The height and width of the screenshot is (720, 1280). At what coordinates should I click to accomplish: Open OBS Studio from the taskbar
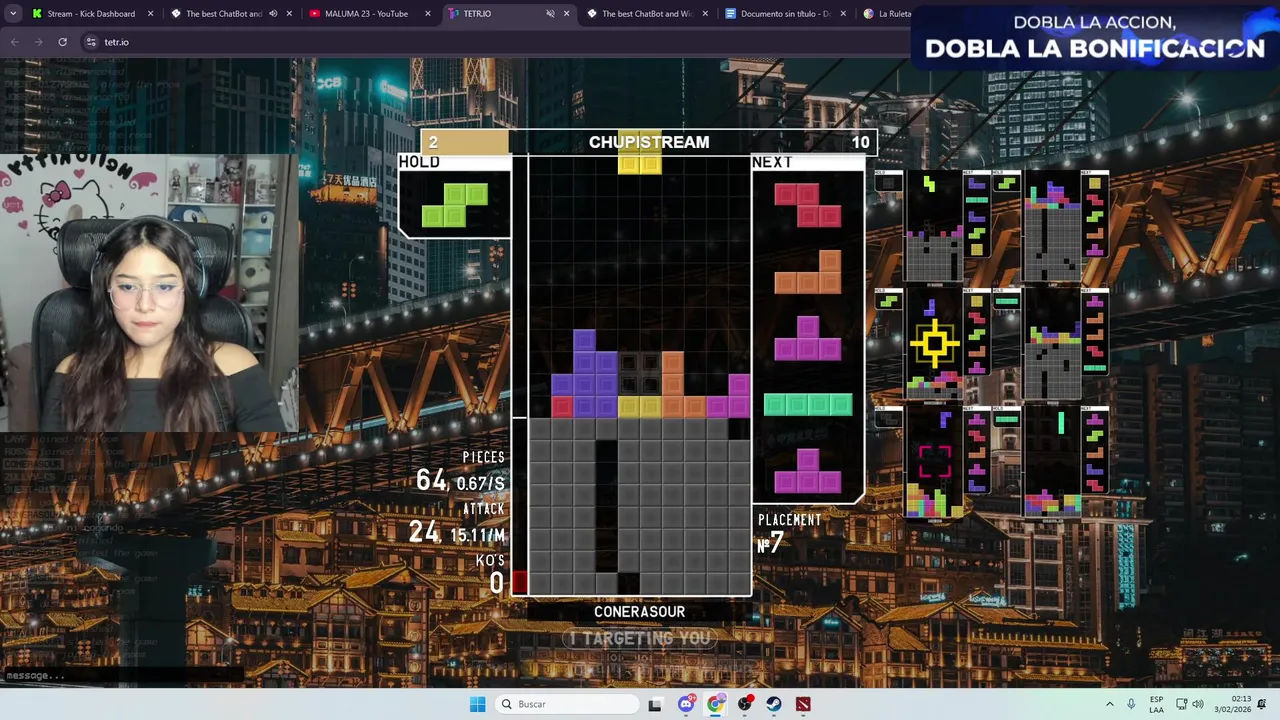point(745,704)
